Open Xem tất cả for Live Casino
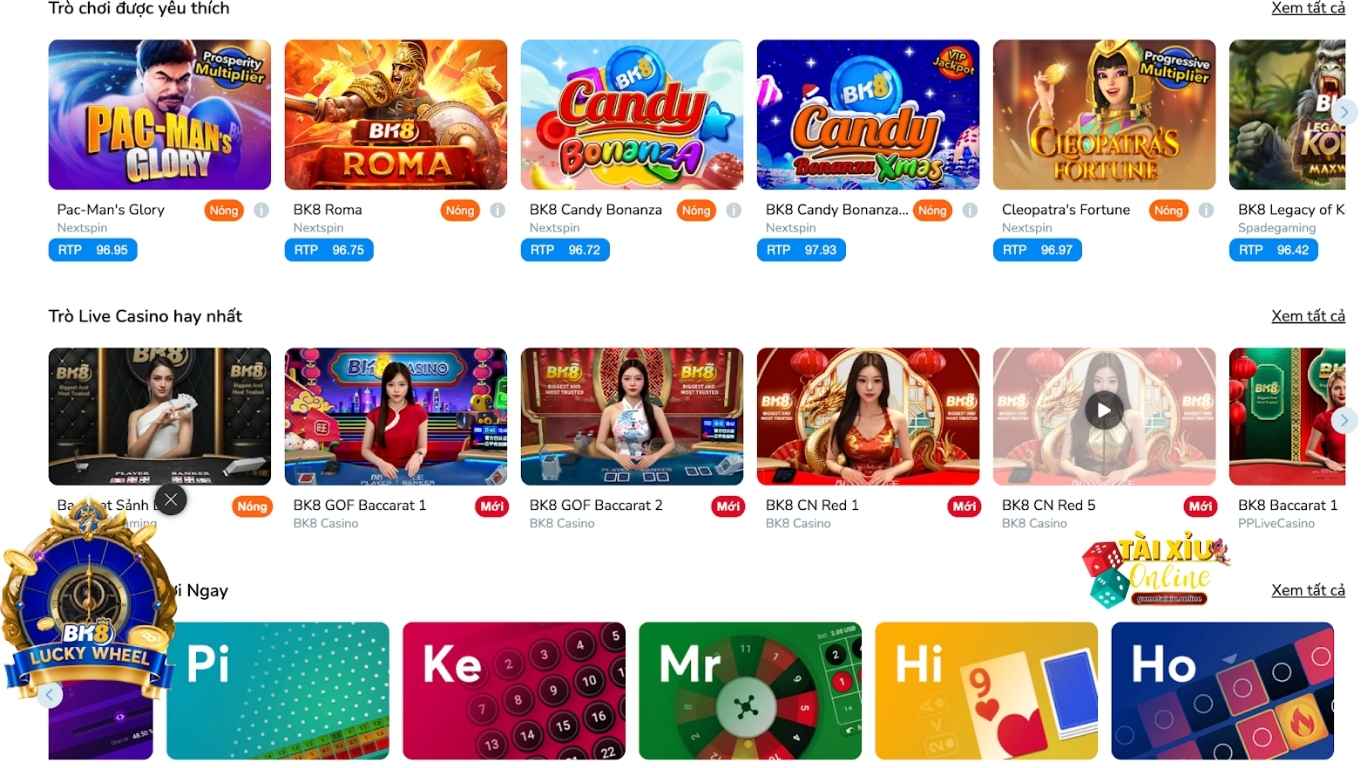This screenshot has width=1366, height=768. [1308, 316]
